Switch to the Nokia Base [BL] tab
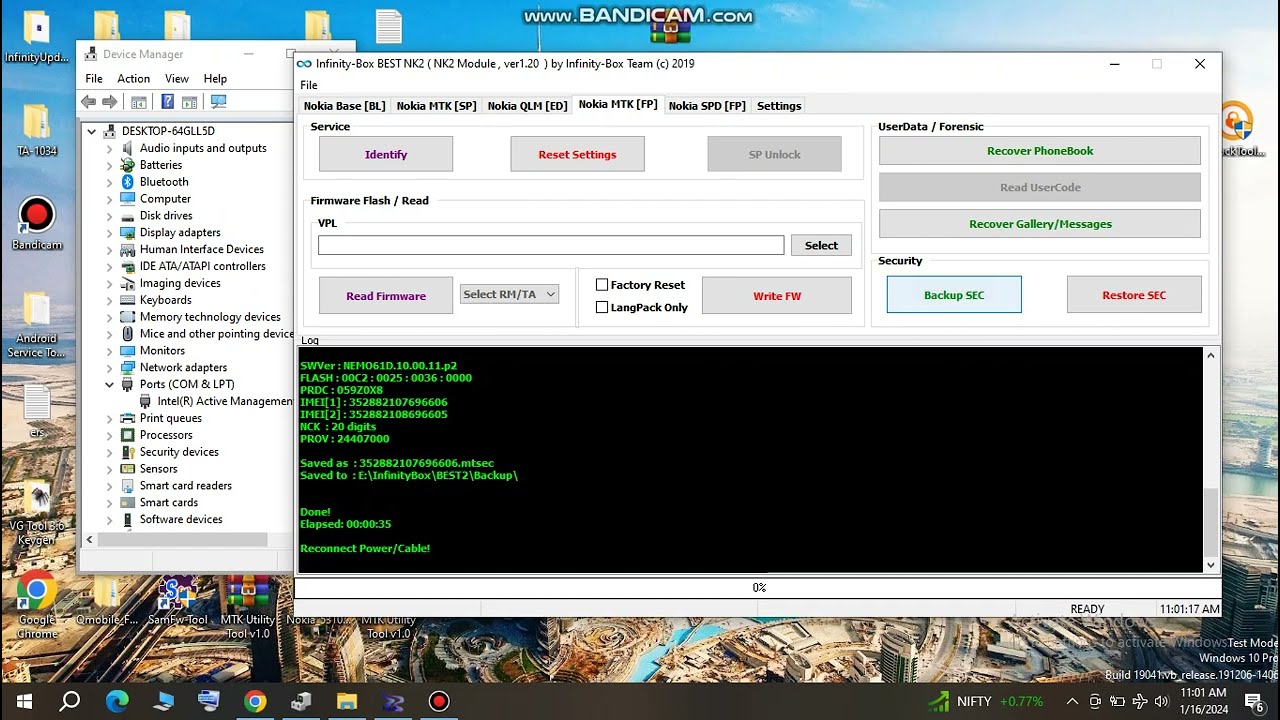The height and width of the screenshot is (720, 1280). [344, 106]
